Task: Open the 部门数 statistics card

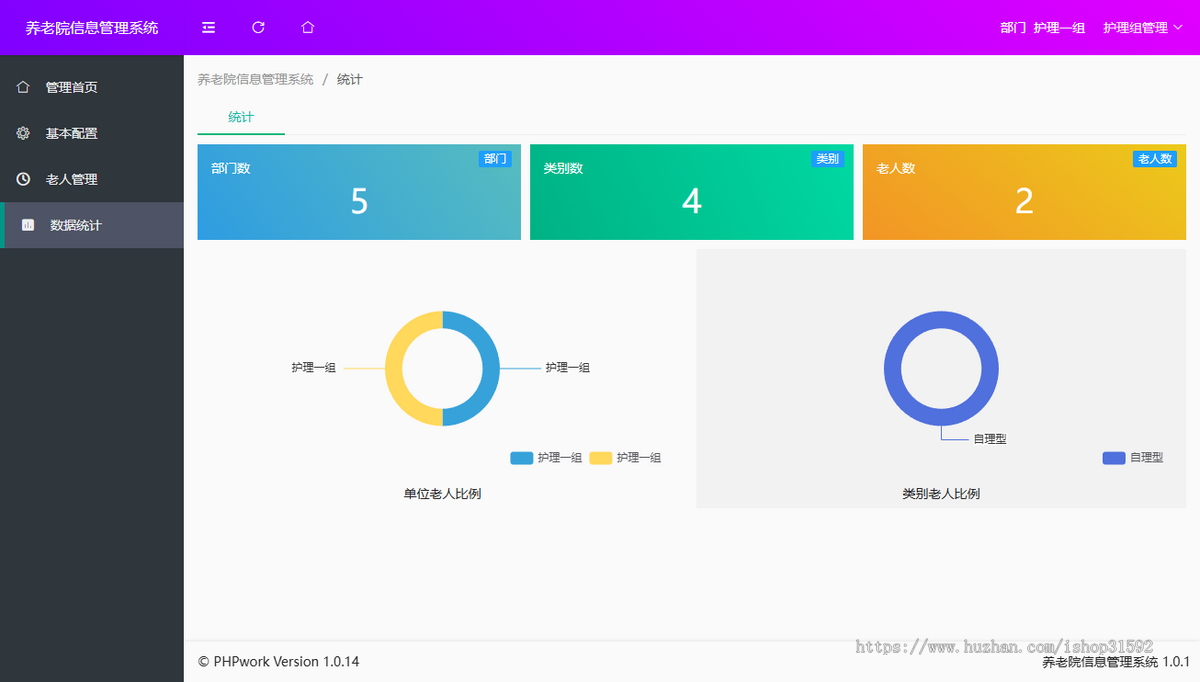Action: click(x=359, y=192)
